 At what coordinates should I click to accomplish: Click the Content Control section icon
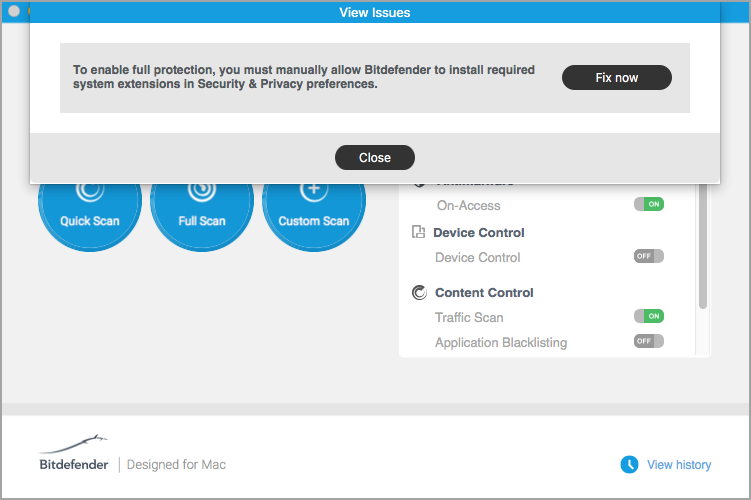419,292
